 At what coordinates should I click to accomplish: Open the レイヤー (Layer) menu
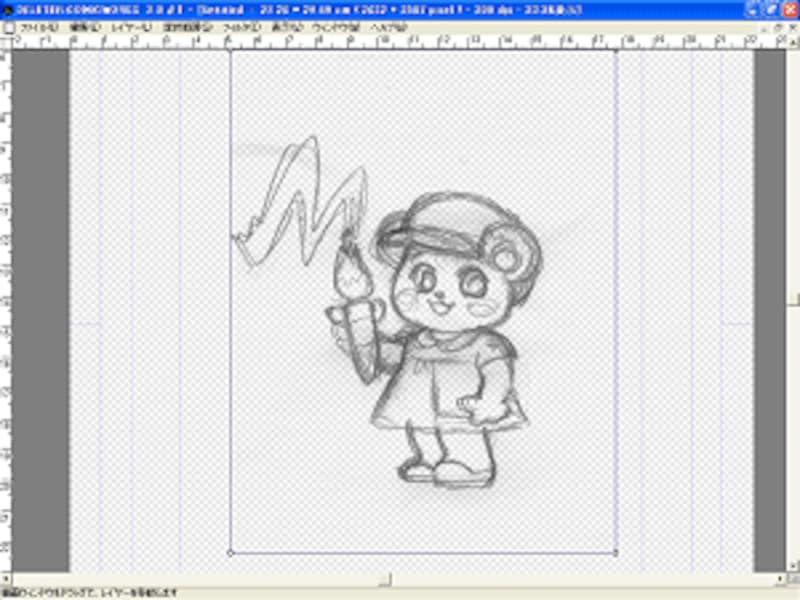click(131, 27)
